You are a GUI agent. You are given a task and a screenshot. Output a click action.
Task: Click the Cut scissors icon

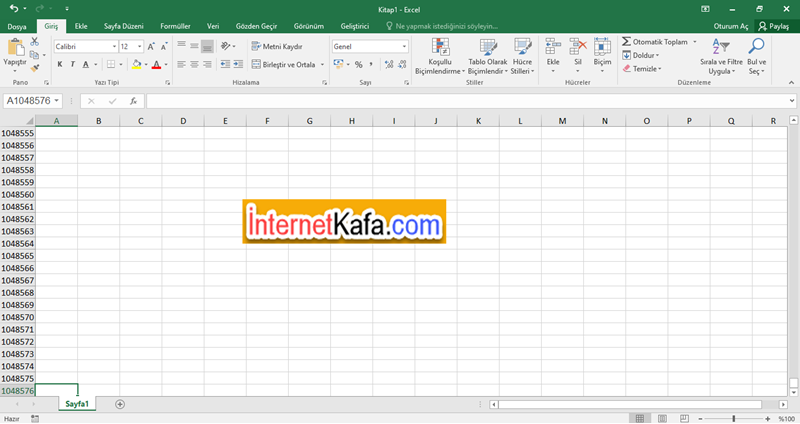(x=34, y=41)
